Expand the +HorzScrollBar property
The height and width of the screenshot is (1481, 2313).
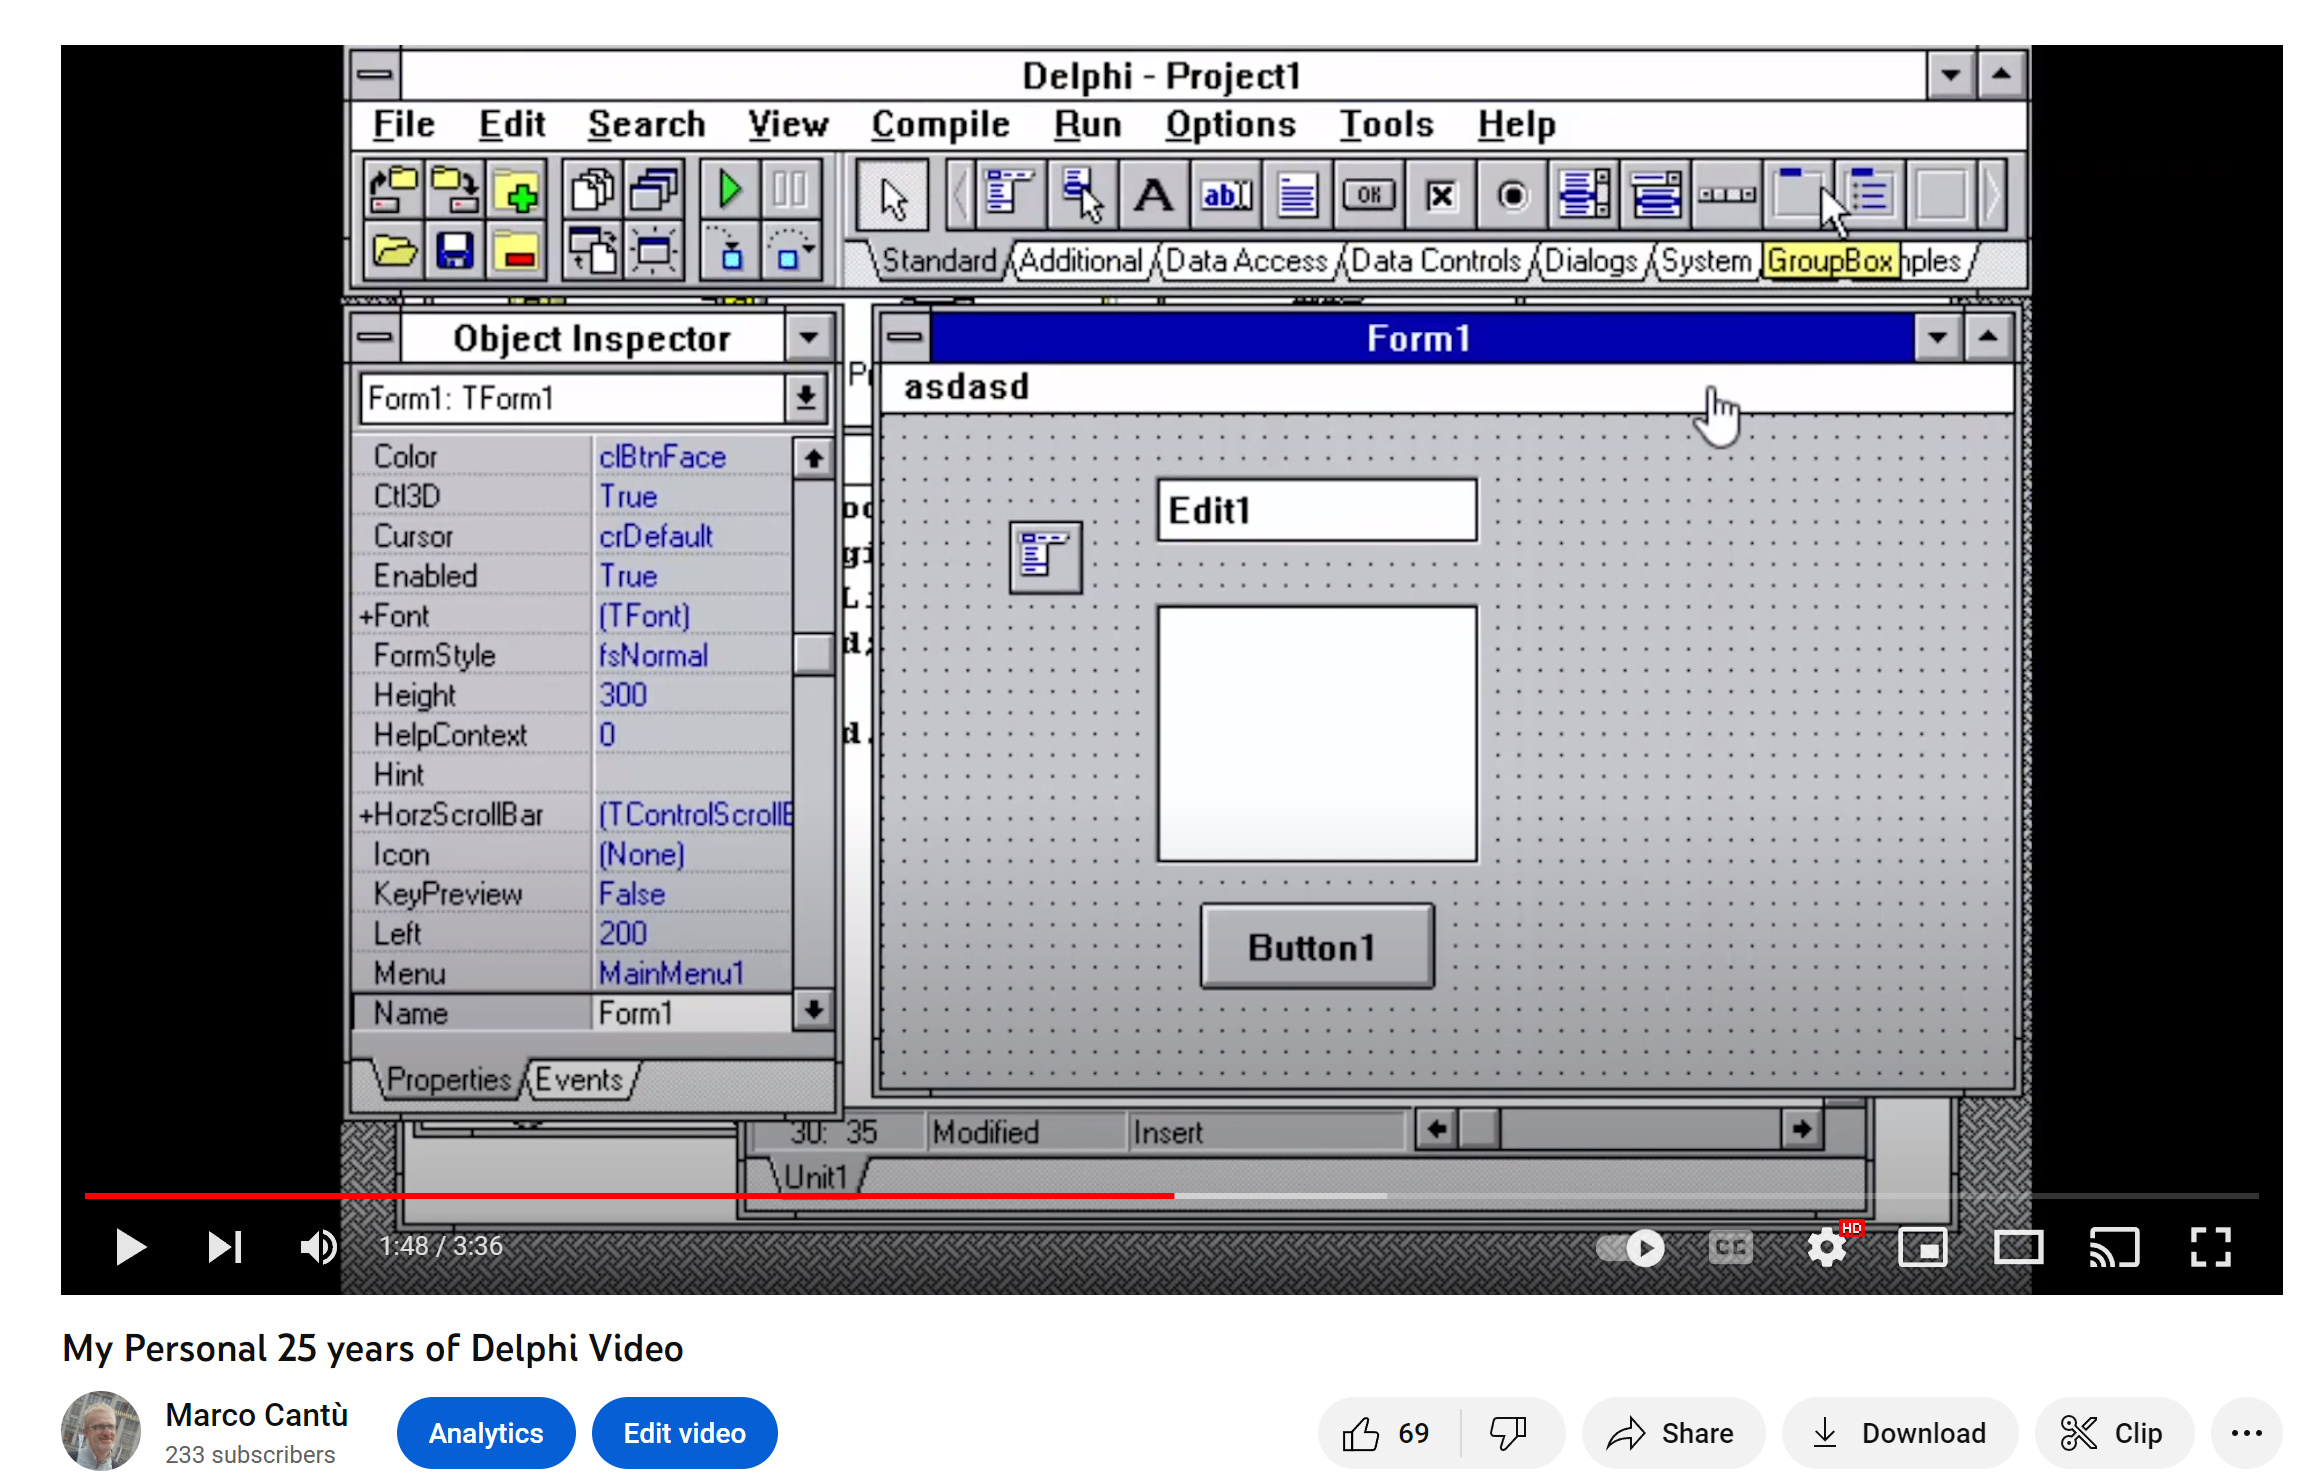(367, 815)
